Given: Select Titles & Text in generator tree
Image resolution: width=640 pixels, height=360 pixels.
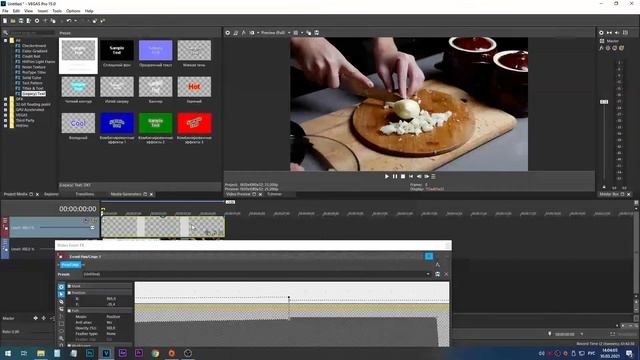Looking at the screenshot, I should 33,88.
